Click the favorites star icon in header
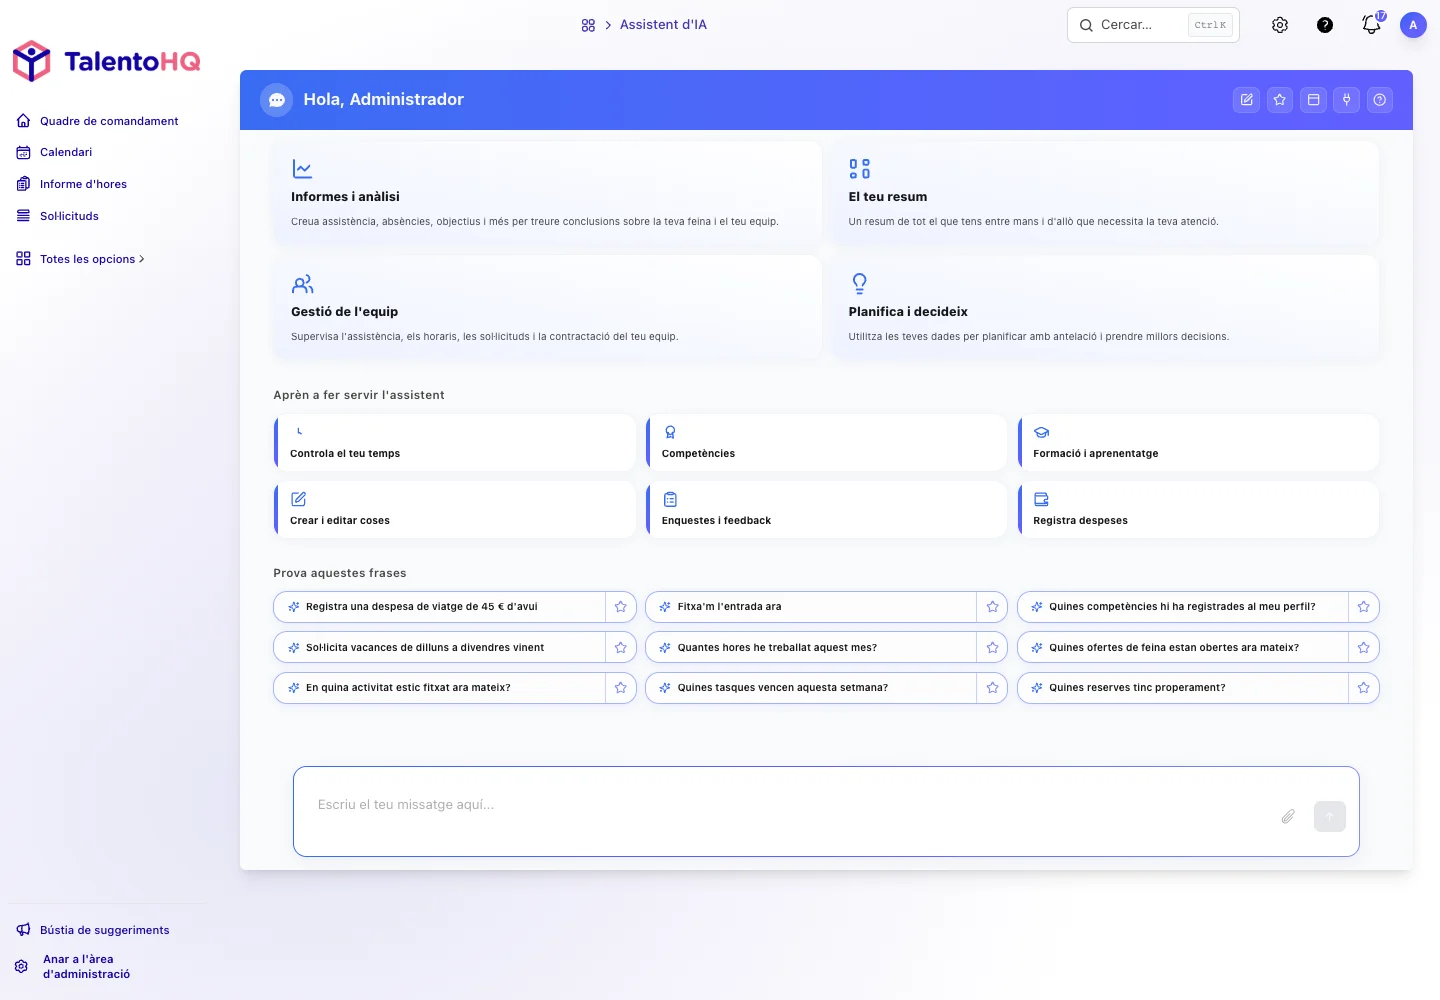 coord(1280,100)
